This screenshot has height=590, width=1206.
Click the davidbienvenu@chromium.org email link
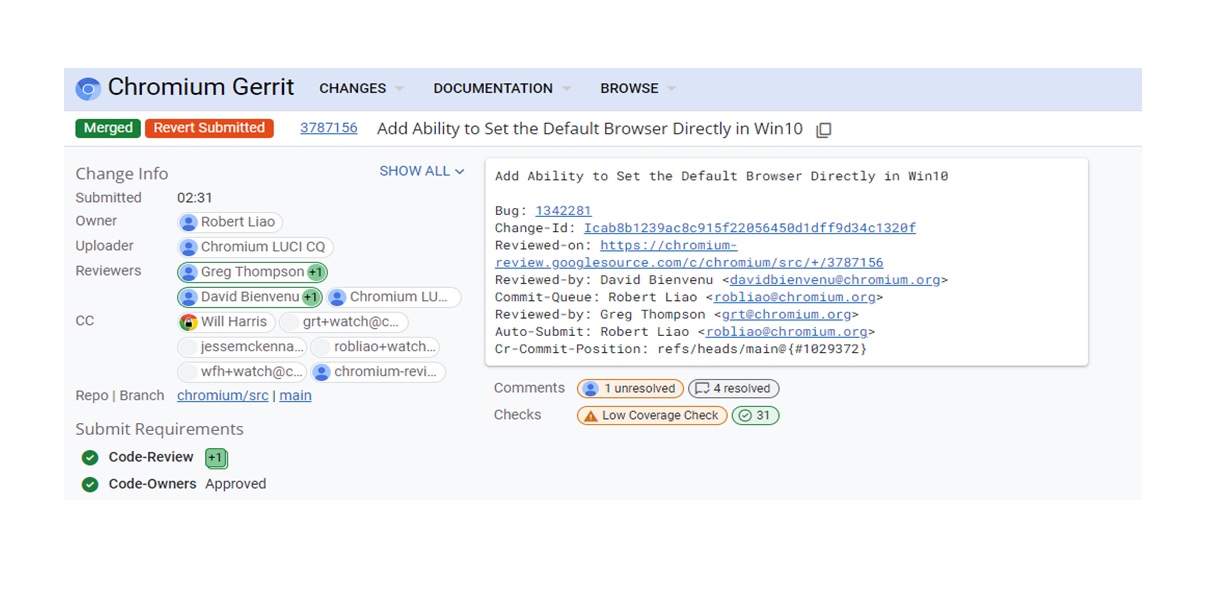click(834, 280)
